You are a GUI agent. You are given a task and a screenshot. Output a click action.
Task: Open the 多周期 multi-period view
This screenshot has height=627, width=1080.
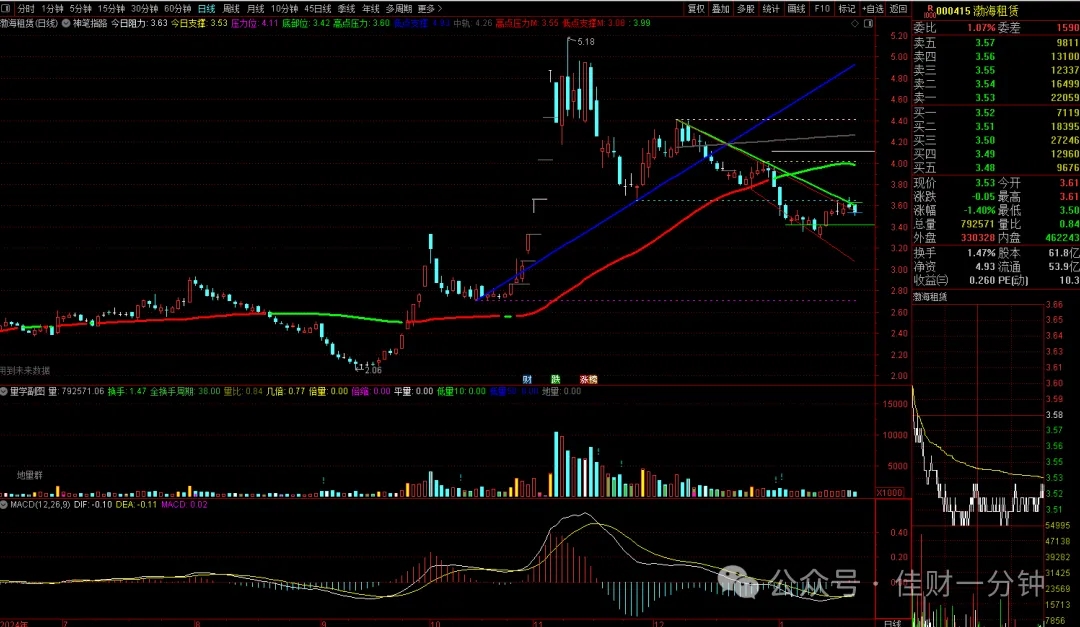click(x=399, y=9)
